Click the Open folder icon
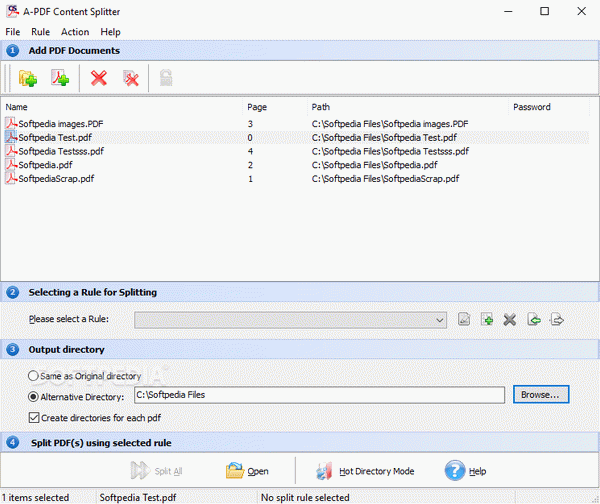The width and height of the screenshot is (600, 504). coord(235,470)
